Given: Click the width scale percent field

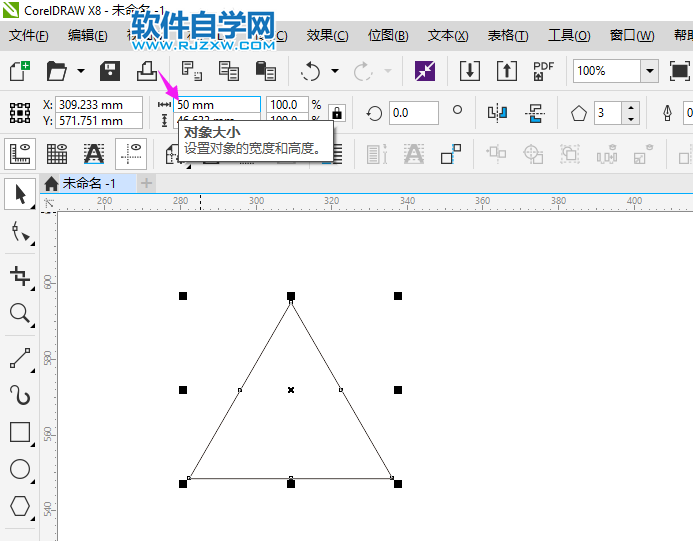Looking at the screenshot, I should click(287, 105).
